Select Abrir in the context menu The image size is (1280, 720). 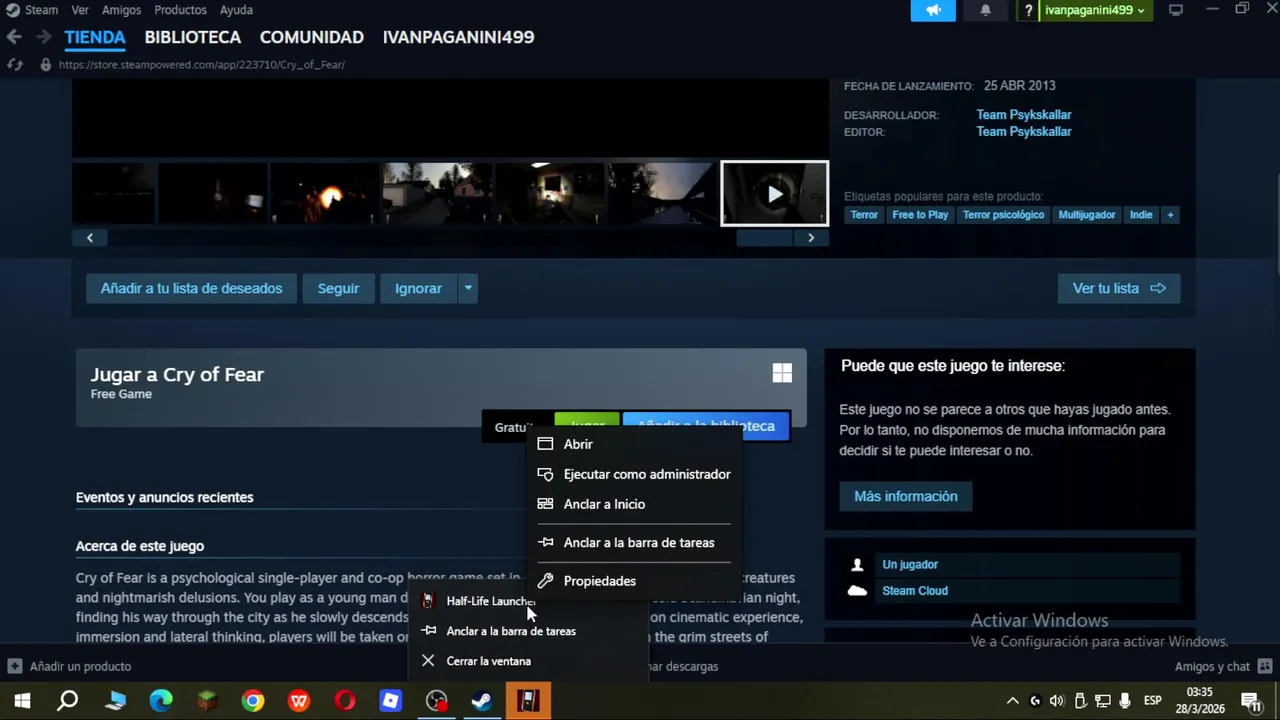(x=635, y=444)
